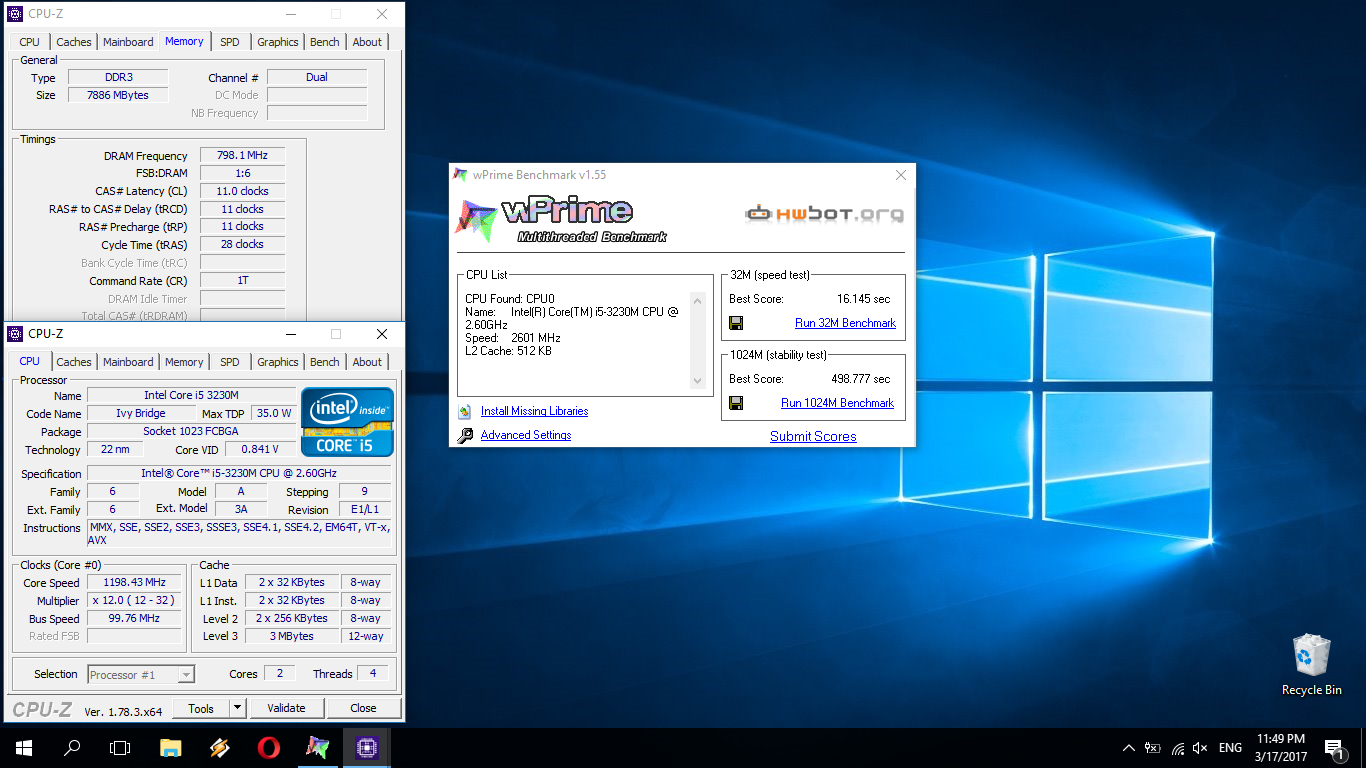Image resolution: width=1366 pixels, height=768 pixels.
Task: Open Caches tab in lower CPU-Z window
Action: (74, 362)
